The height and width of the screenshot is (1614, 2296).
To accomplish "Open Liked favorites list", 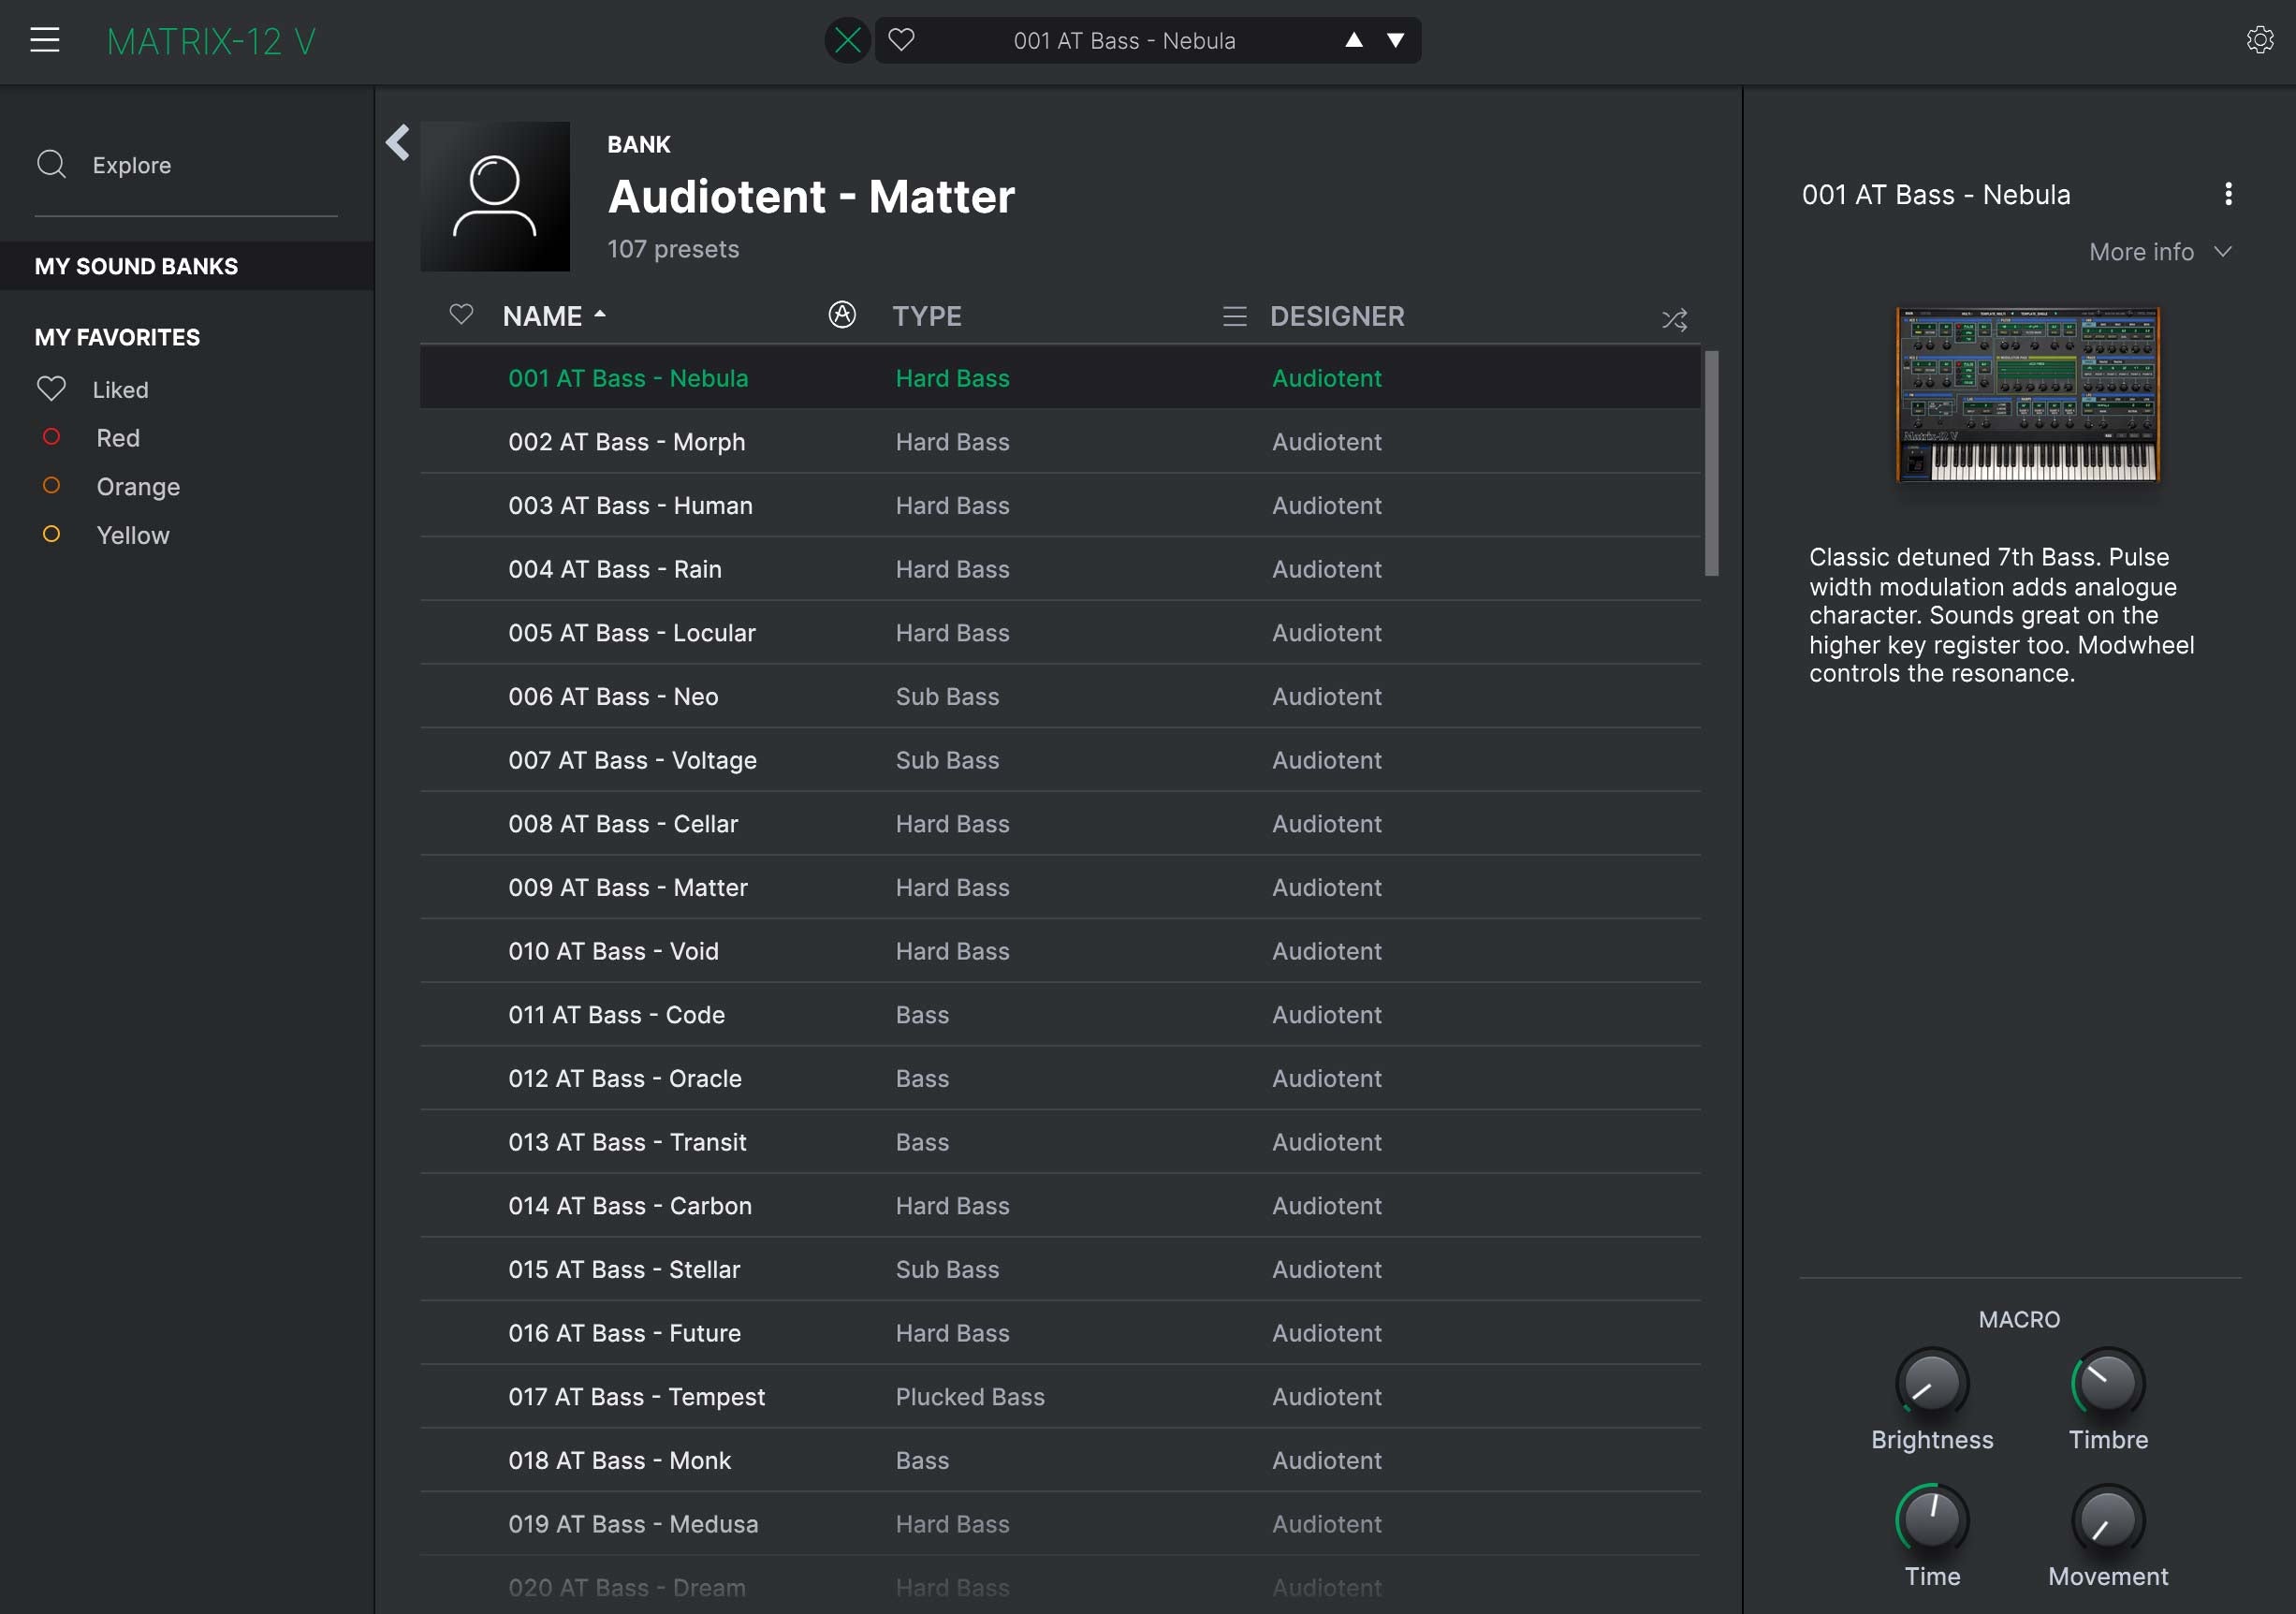I will pyautogui.click(x=120, y=390).
